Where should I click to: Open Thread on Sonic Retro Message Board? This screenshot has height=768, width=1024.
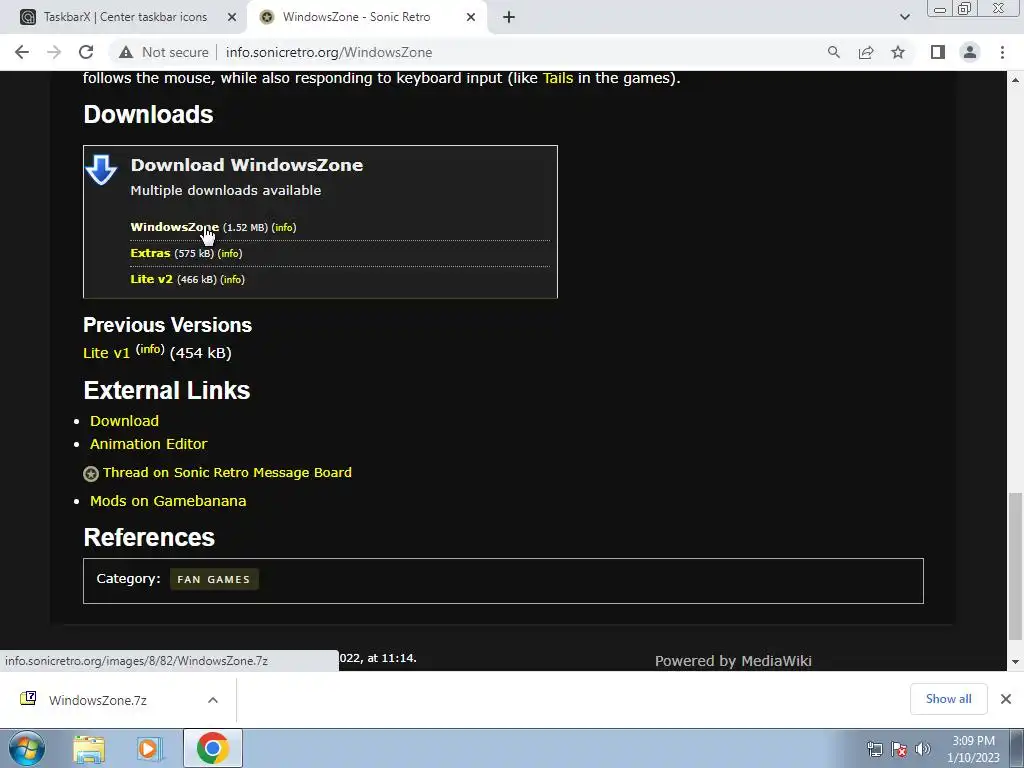(x=227, y=472)
